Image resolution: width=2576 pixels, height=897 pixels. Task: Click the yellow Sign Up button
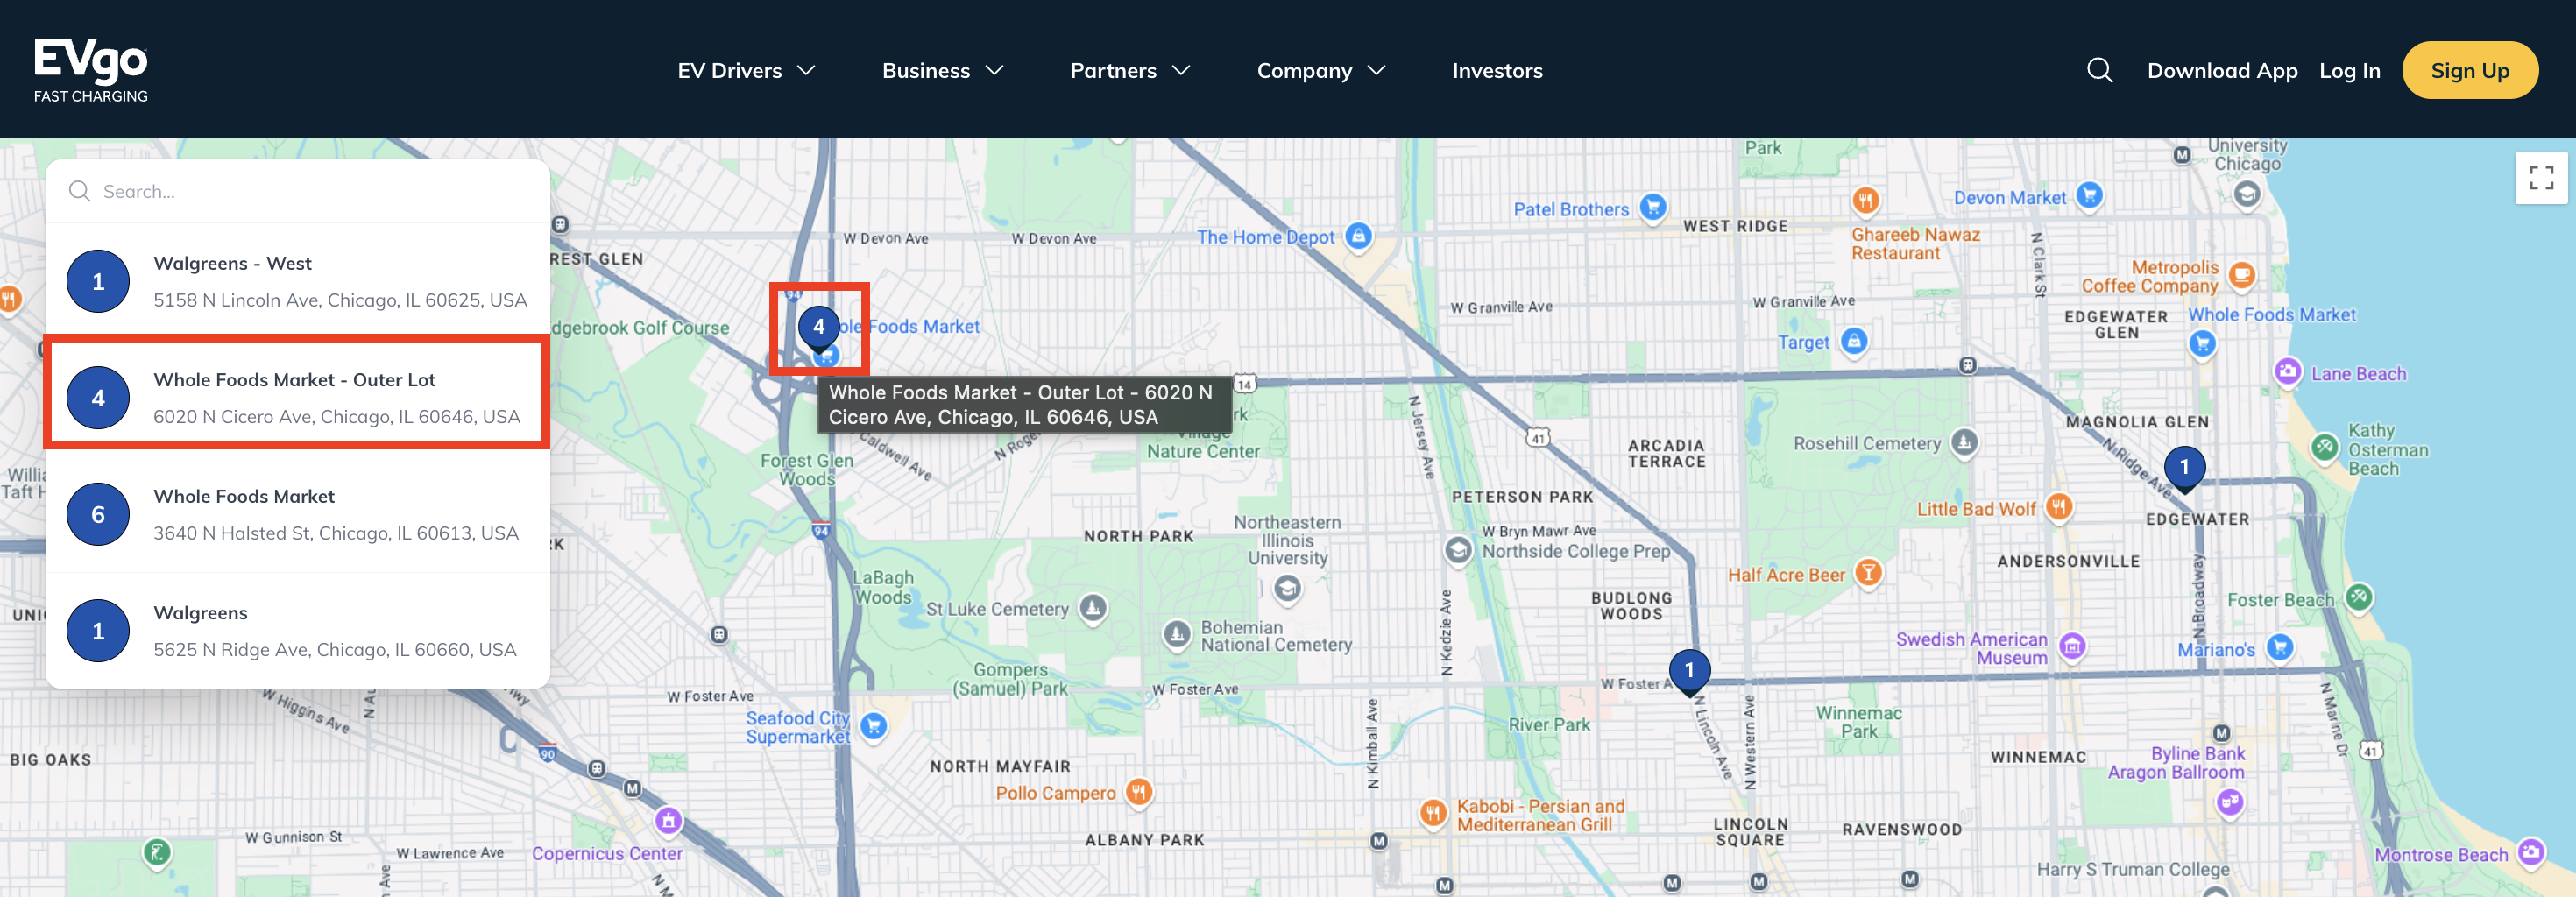click(2469, 70)
